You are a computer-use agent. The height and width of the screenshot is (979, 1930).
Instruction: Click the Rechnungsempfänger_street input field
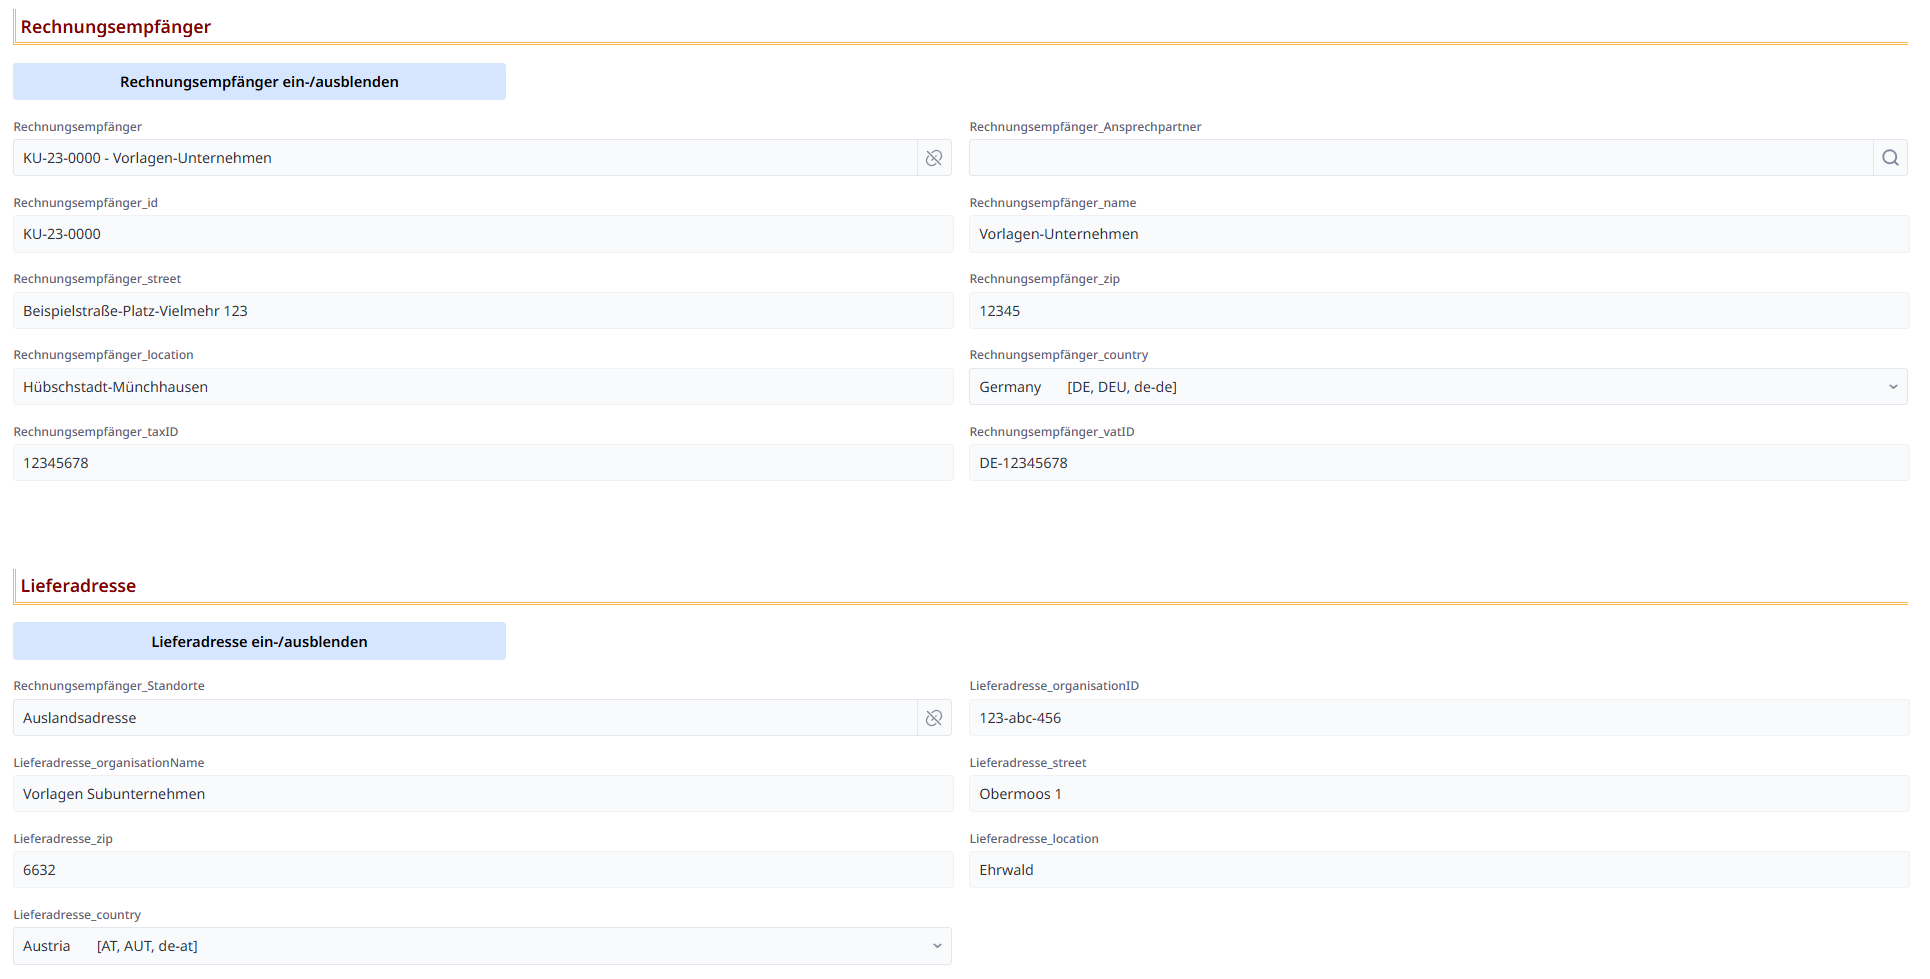point(482,311)
